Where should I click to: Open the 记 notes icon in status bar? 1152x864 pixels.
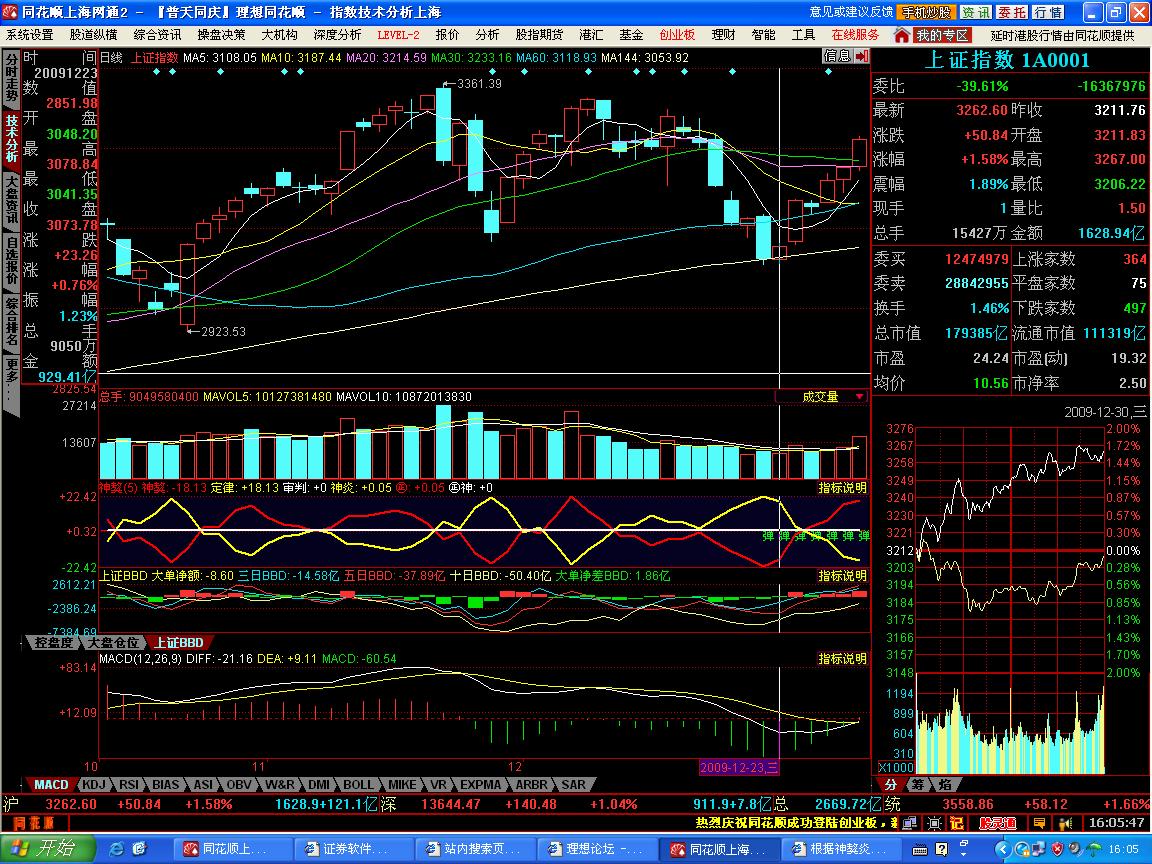click(x=957, y=824)
